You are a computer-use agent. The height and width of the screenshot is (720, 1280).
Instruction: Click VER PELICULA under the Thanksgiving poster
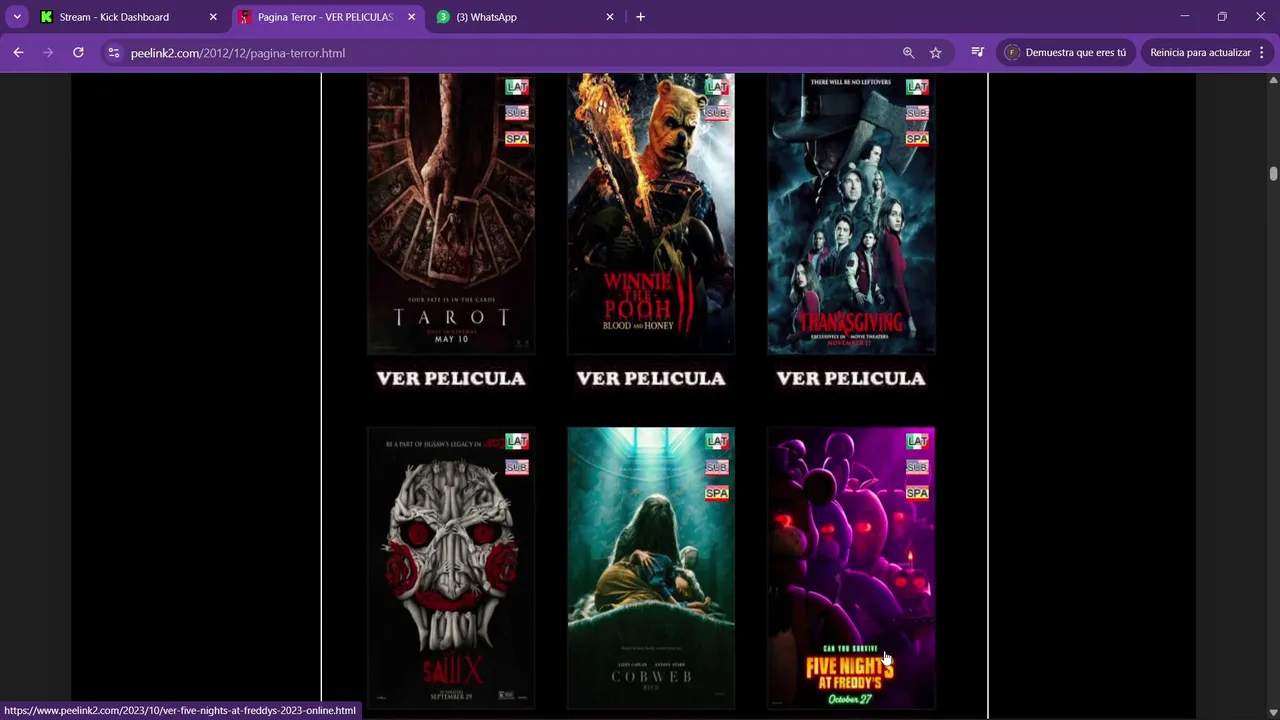[851, 378]
